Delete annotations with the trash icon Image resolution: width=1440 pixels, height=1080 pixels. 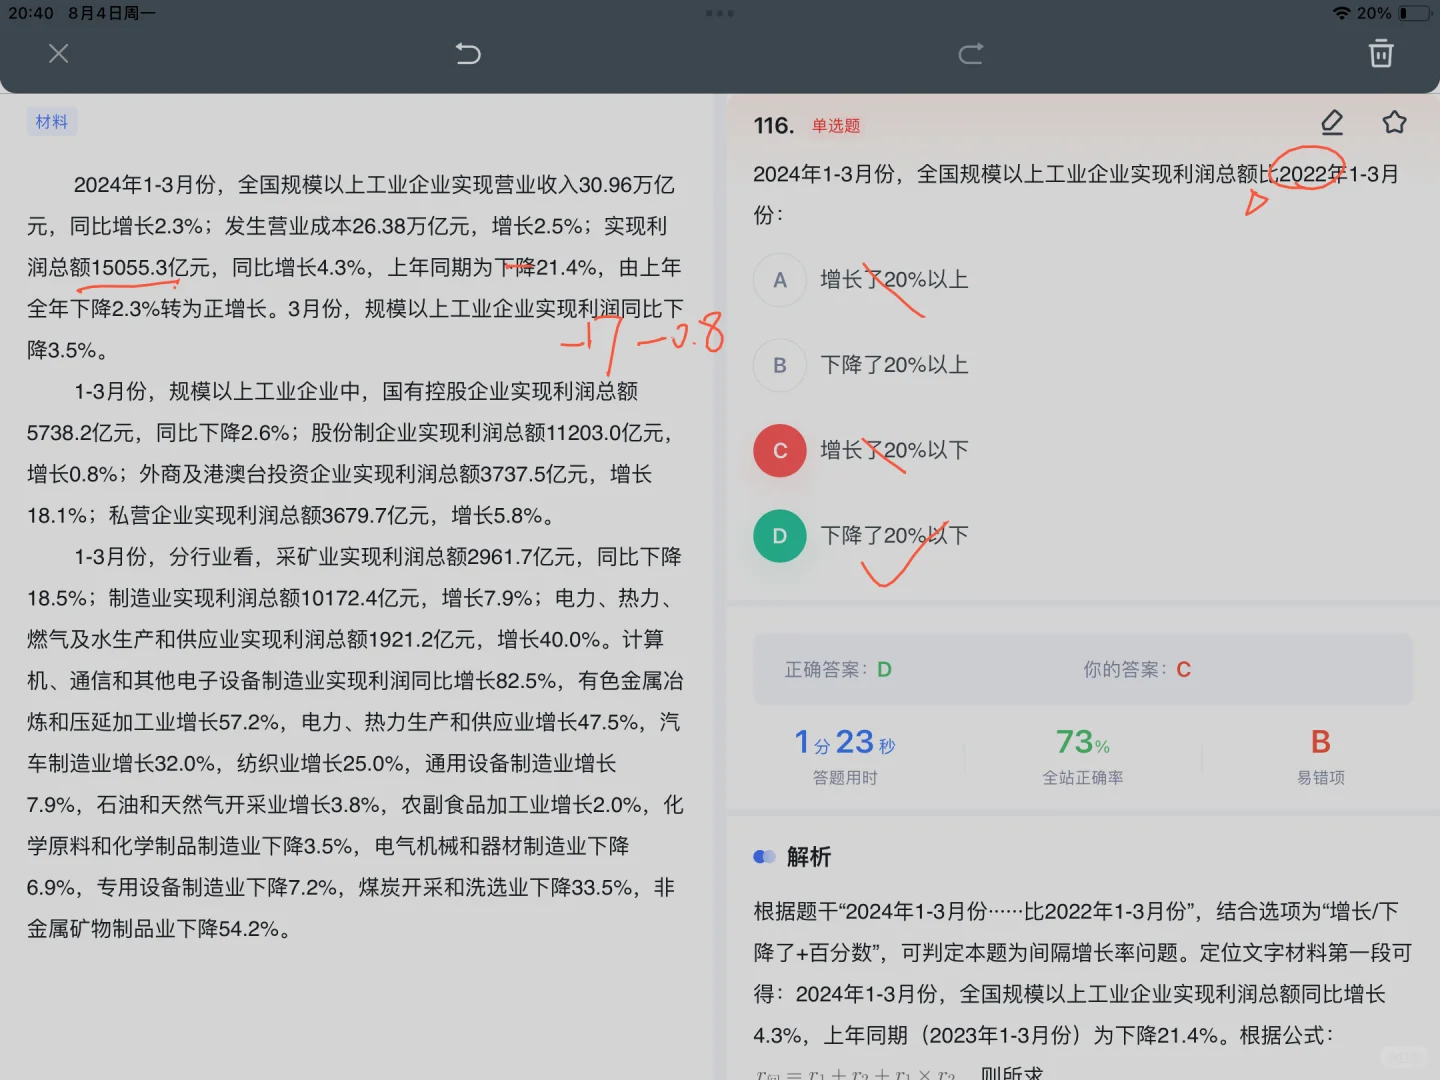(x=1381, y=53)
